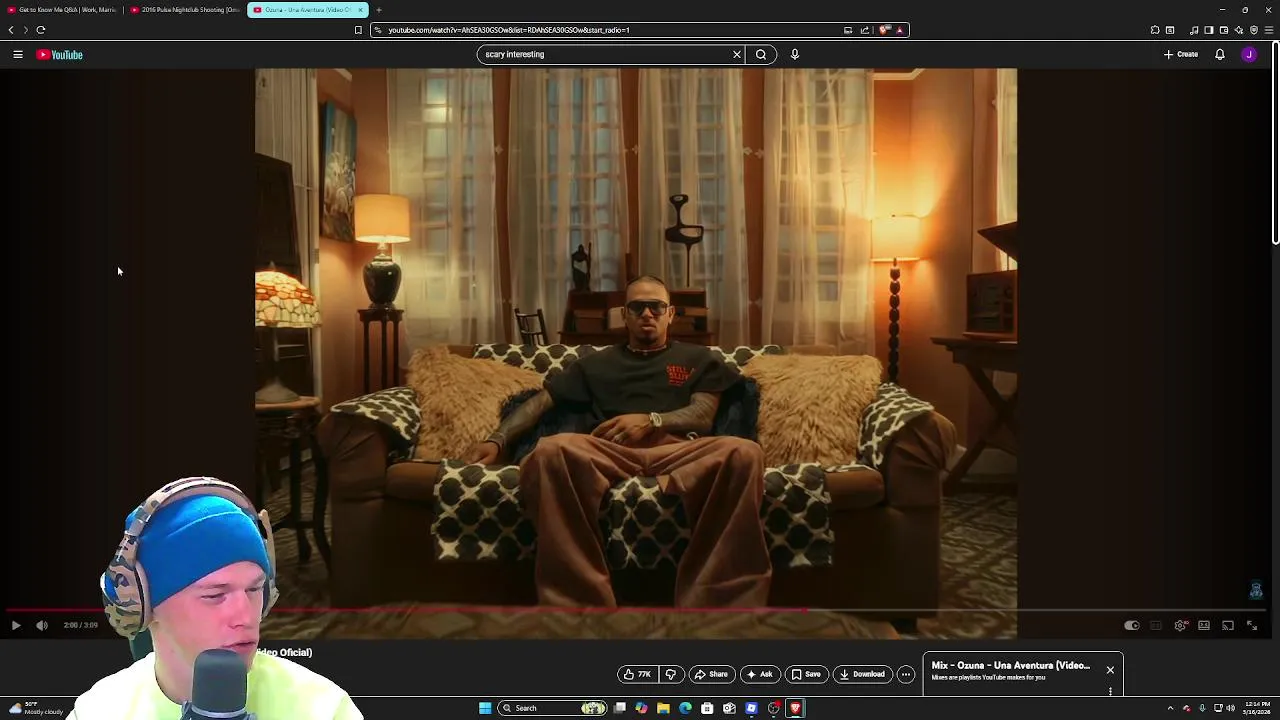Screen dimensions: 1280x720
Task: Close the Mix playlist panel
Action: pyautogui.click(x=1110, y=670)
